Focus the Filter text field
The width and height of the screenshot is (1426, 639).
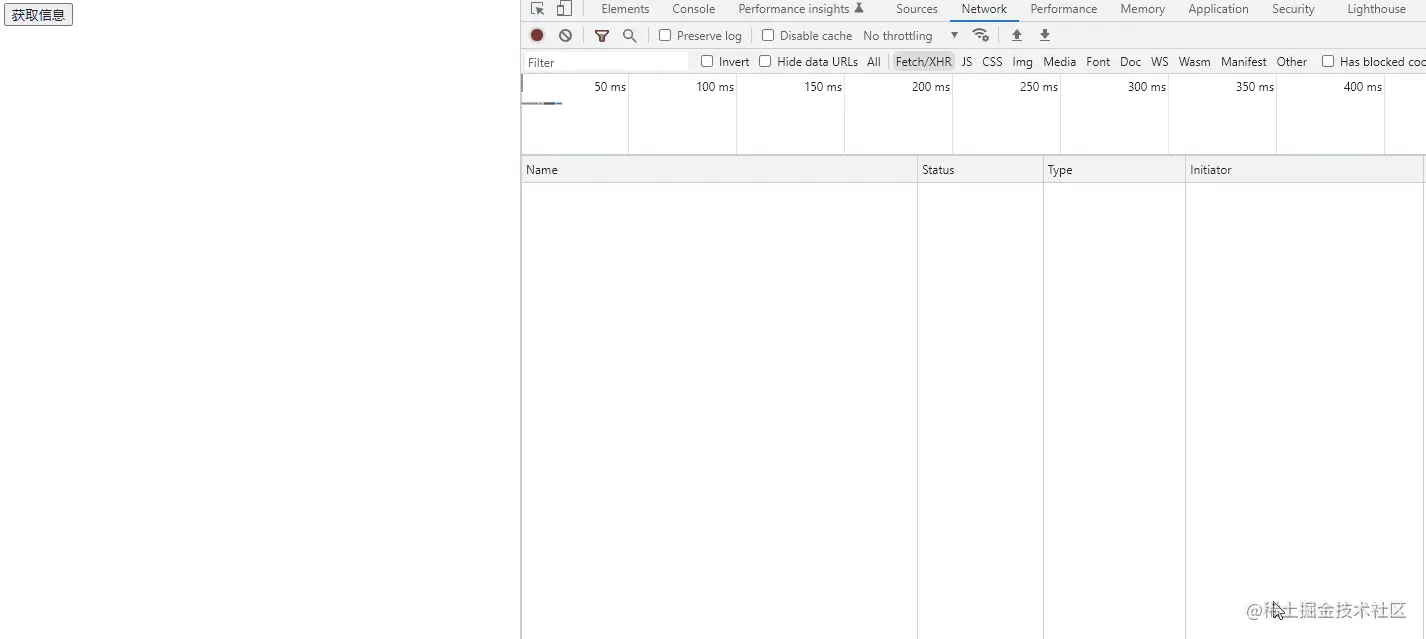point(606,62)
